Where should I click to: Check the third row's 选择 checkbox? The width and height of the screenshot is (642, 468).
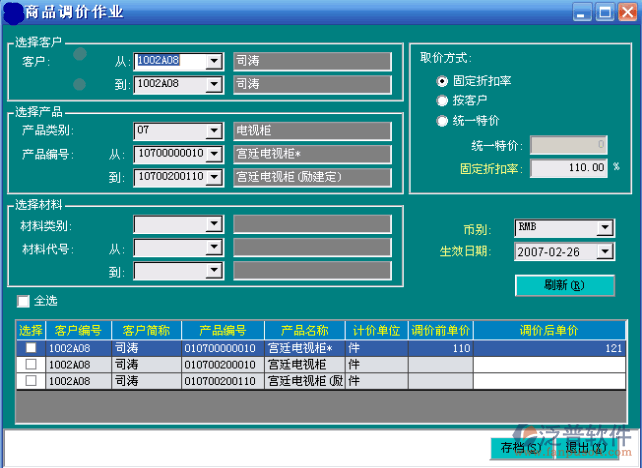pyautogui.click(x=31, y=381)
